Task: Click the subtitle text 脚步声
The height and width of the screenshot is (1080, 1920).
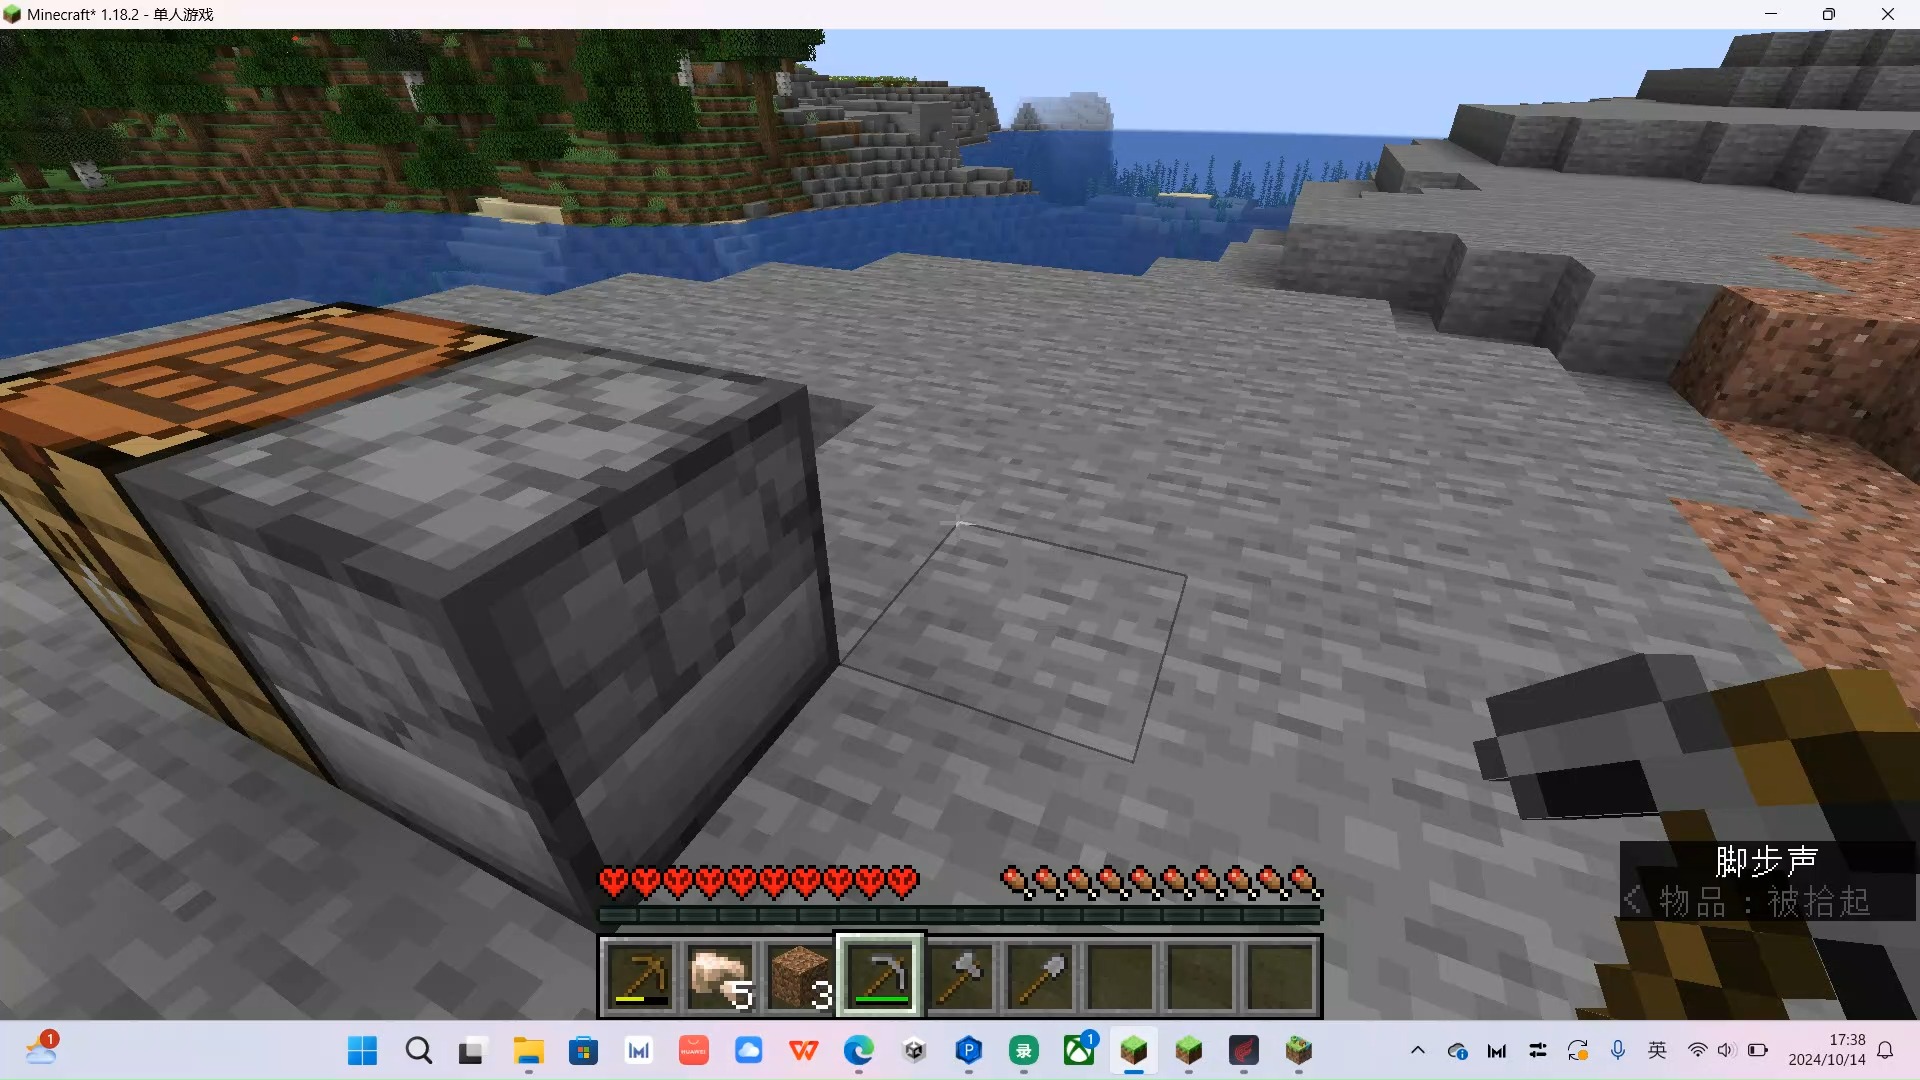Action: [1766, 861]
